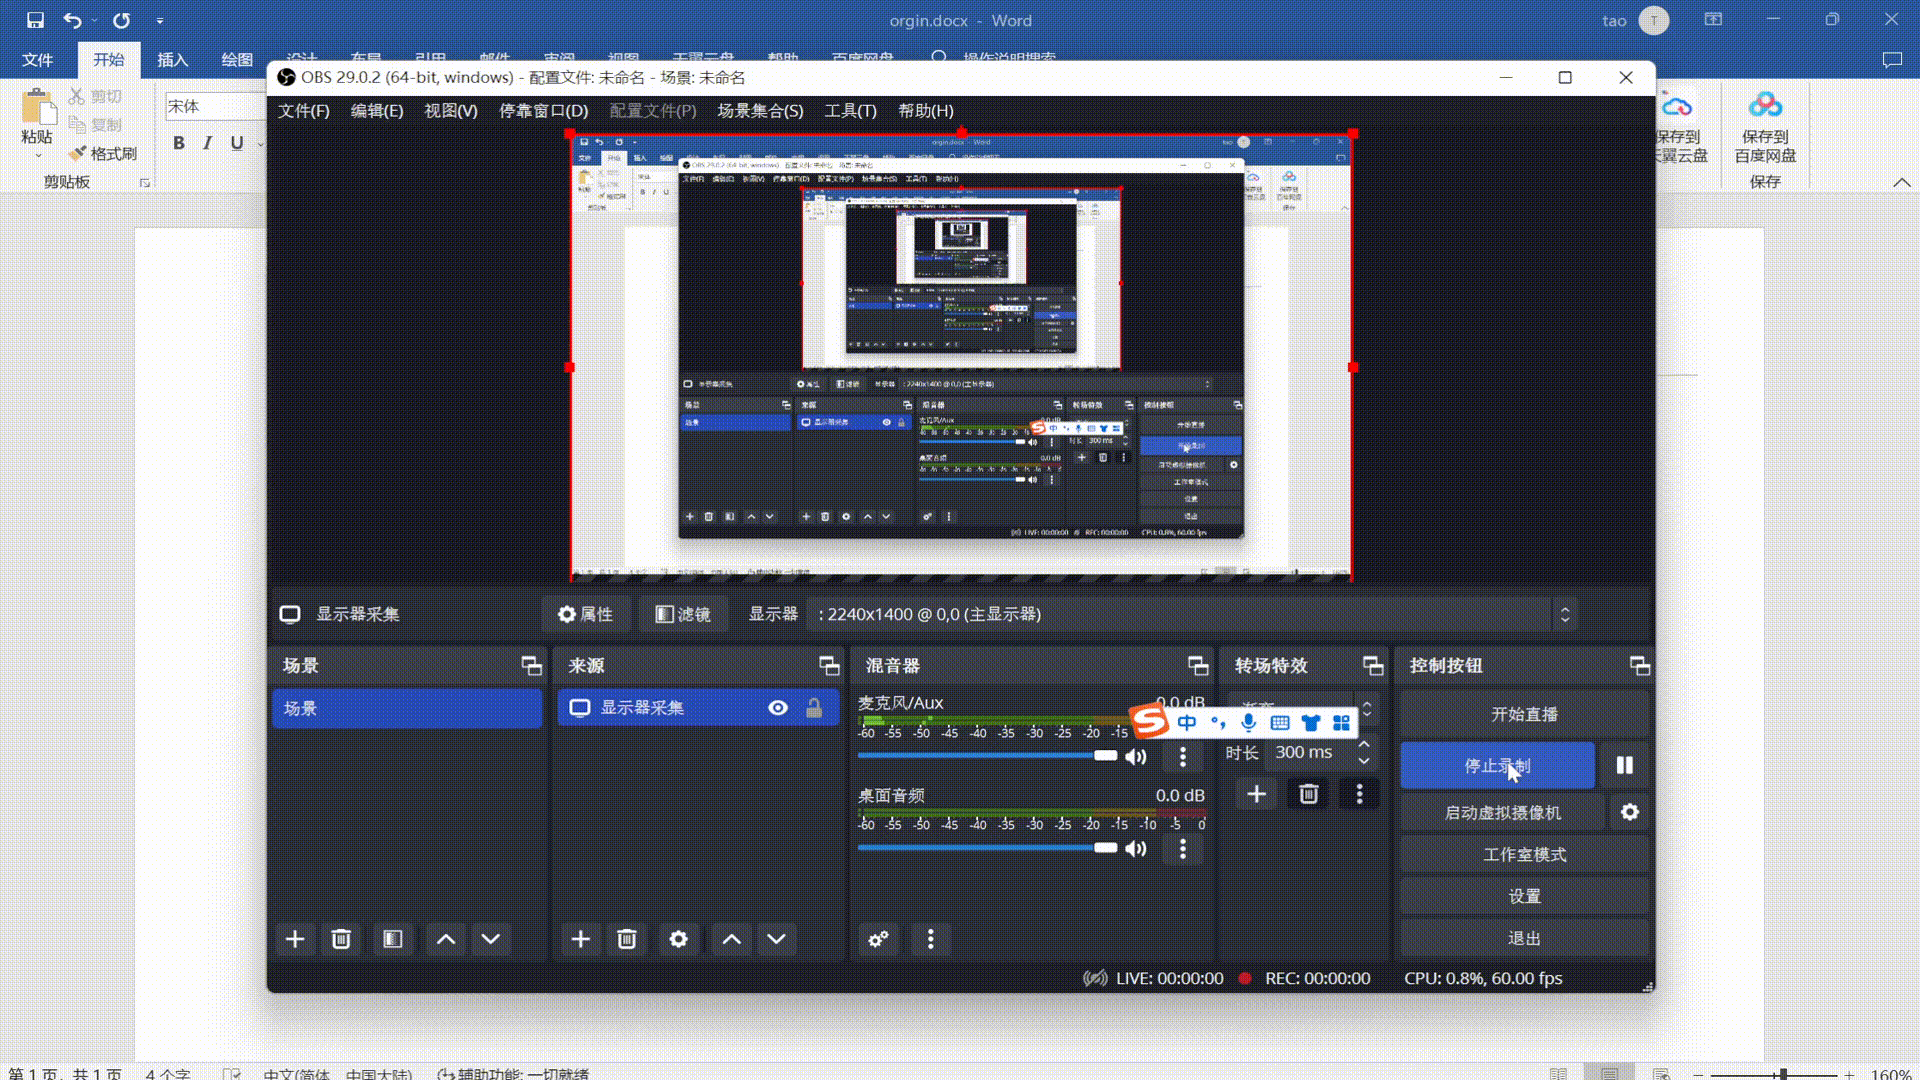1920x1080 pixels.
Task: Open scene filters icon in Scenes panel
Action: (x=393, y=939)
